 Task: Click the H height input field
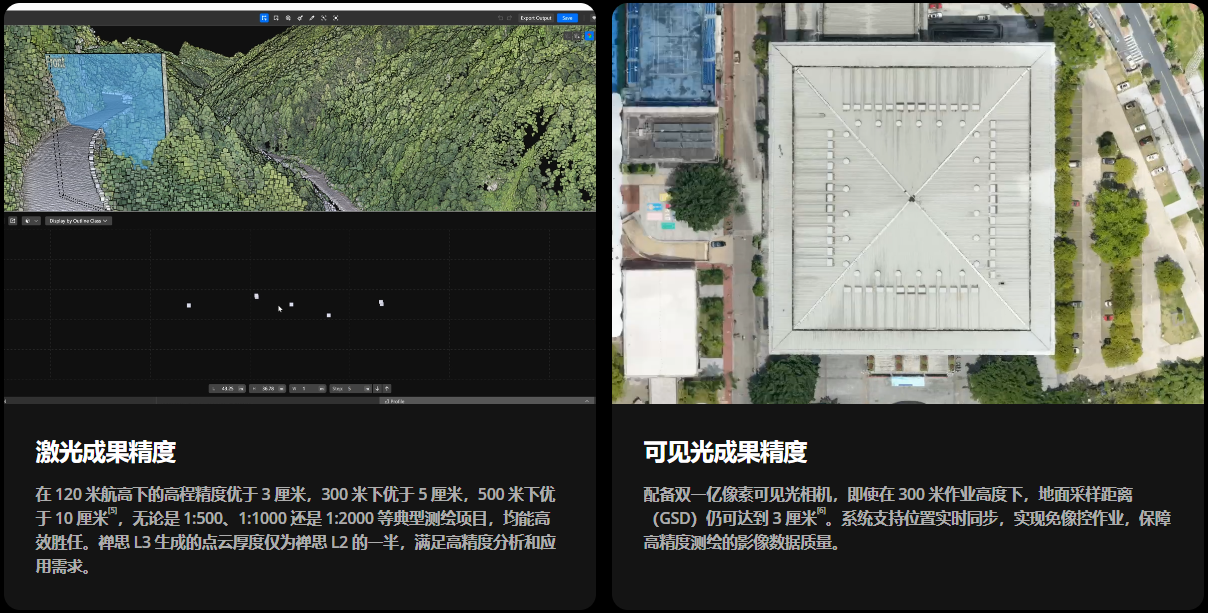click(268, 388)
